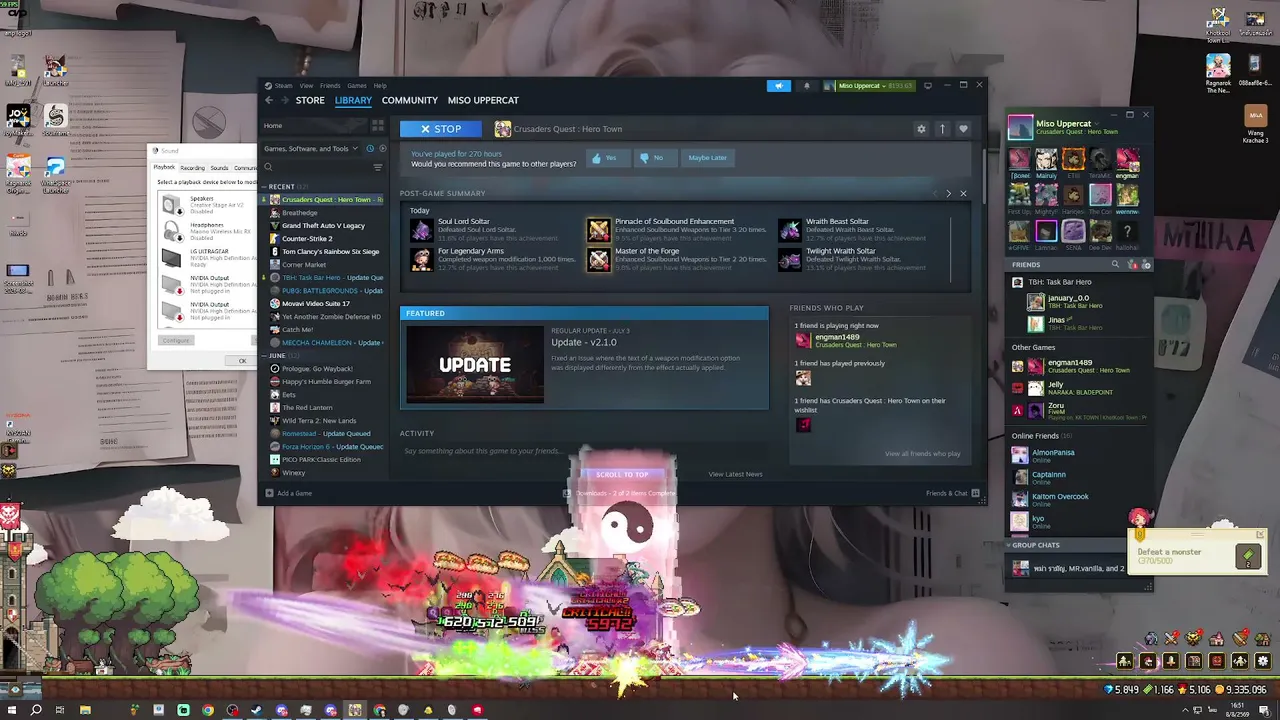Open Windows taskbar search icon
Viewport: 1280px width, 720px height.
tap(36, 710)
